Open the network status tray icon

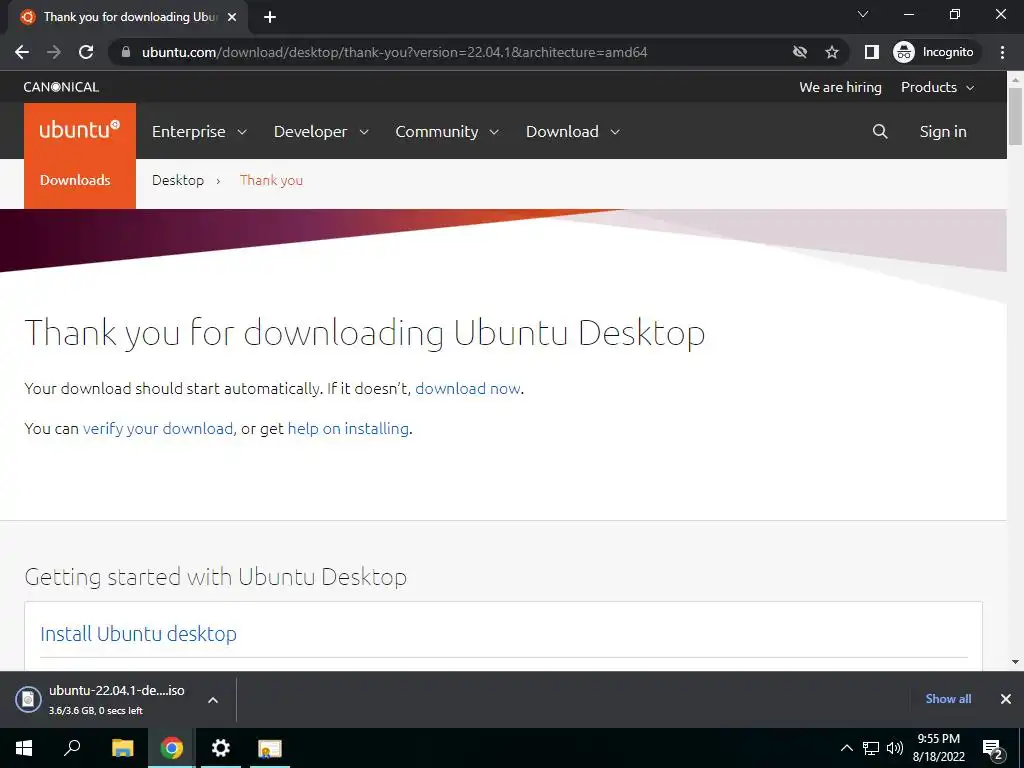(x=871, y=748)
